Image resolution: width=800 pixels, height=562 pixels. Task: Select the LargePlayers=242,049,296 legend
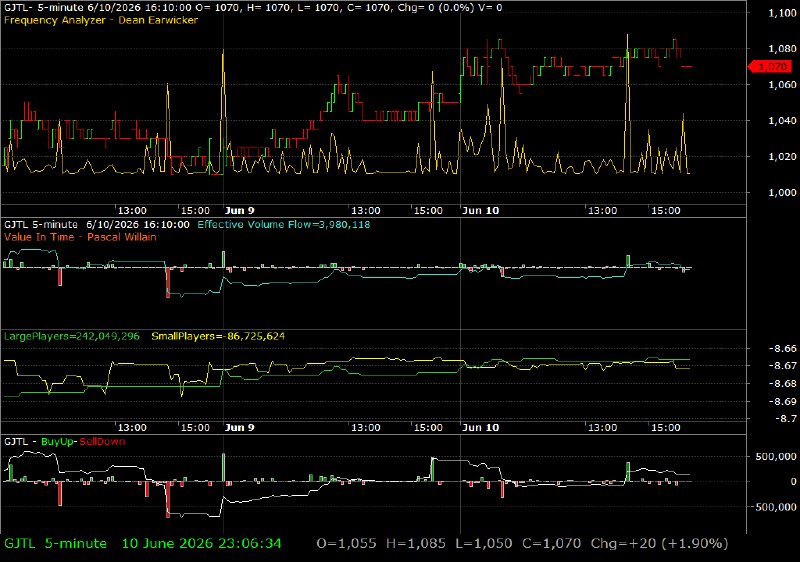pyautogui.click(x=71, y=337)
